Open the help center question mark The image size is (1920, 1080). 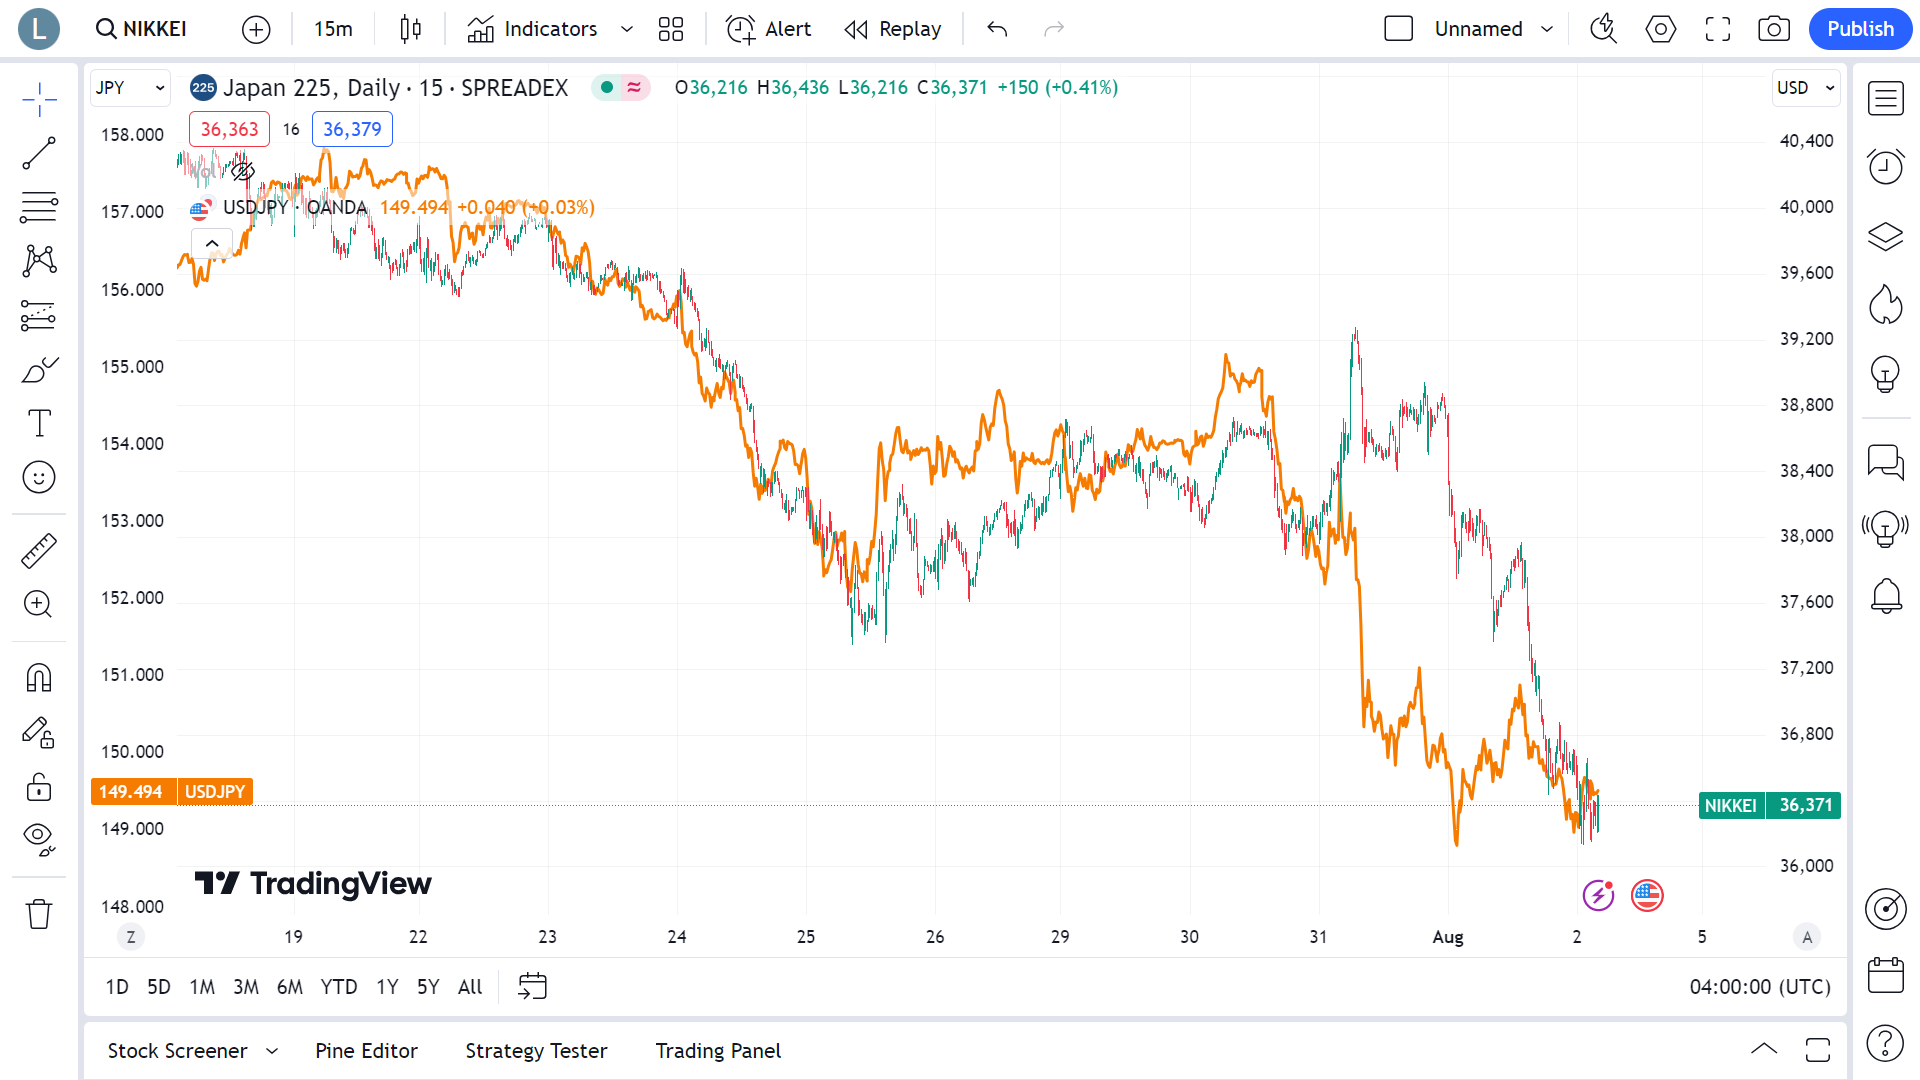pyautogui.click(x=1885, y=1043)
